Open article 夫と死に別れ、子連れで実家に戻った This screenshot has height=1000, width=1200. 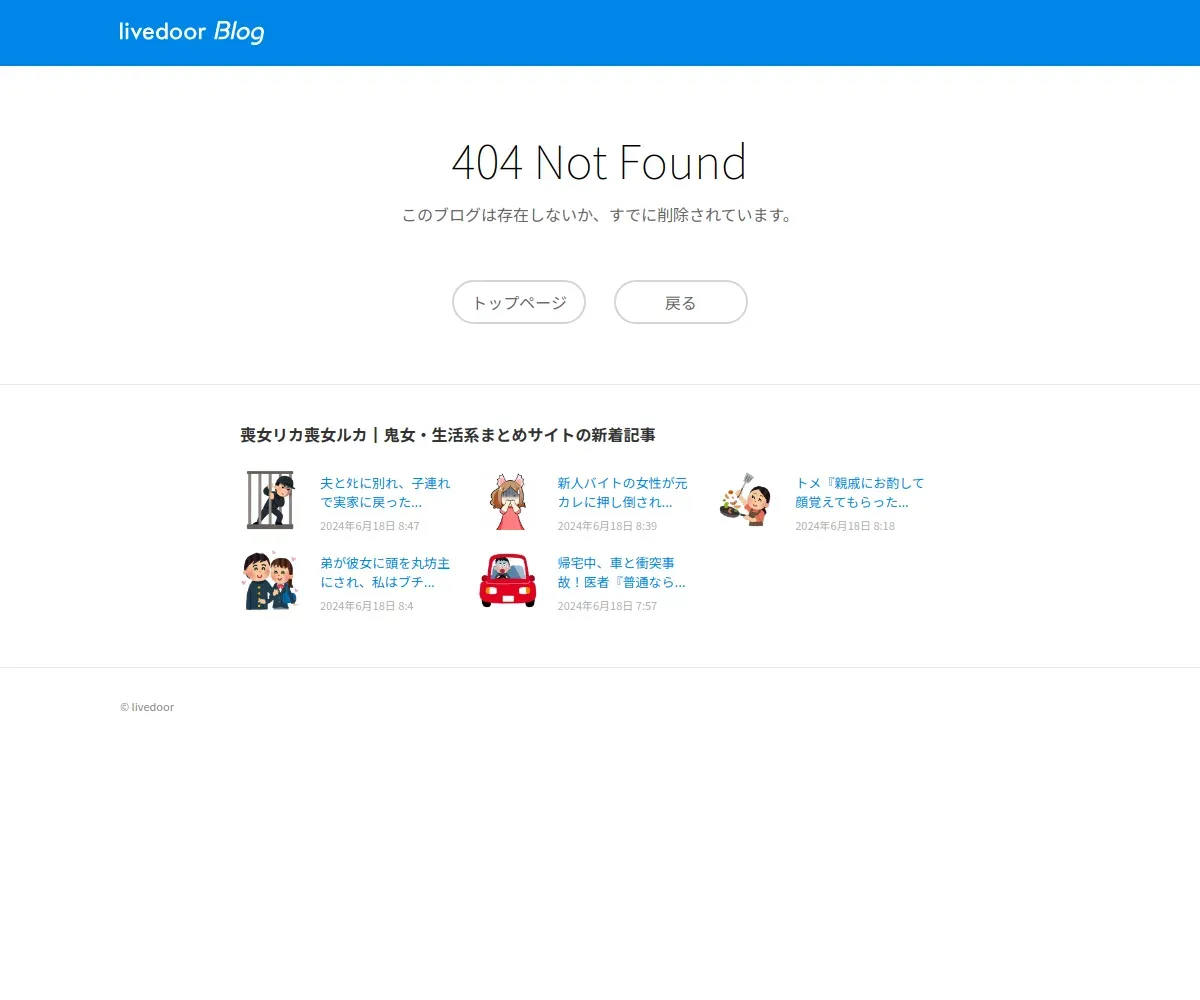(x=385, y=492)
